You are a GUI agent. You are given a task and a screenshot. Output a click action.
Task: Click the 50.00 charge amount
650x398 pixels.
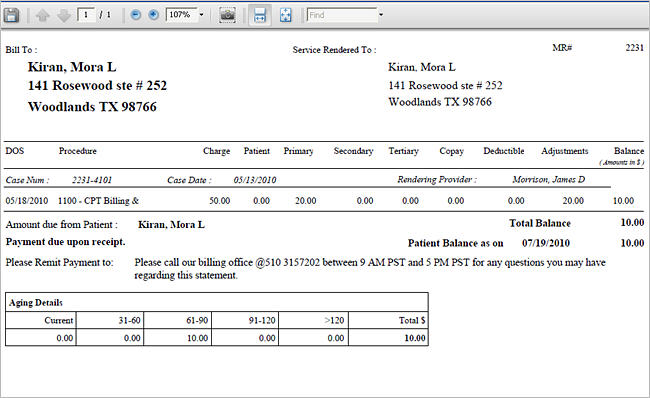(219, 201)
